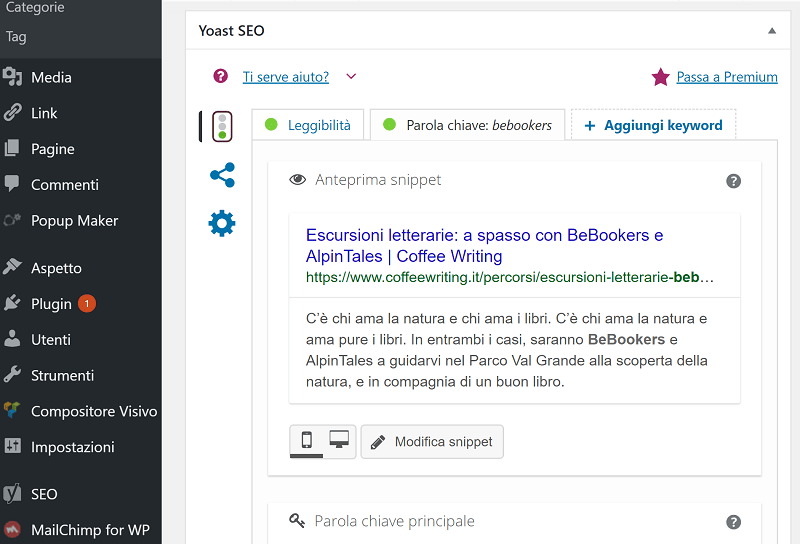
Task: Expand the Ti serve aiuto chevron
Action: (x=351, y=77)
